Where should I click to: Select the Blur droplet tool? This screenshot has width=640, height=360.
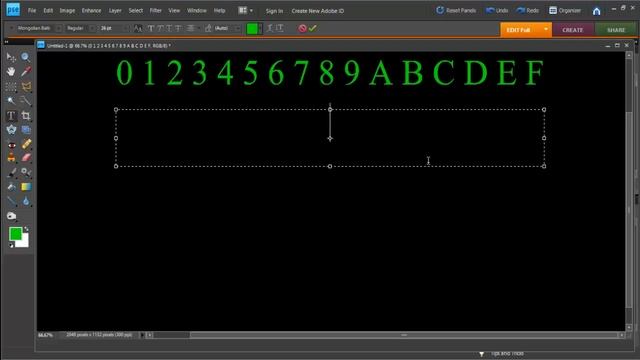26,201
